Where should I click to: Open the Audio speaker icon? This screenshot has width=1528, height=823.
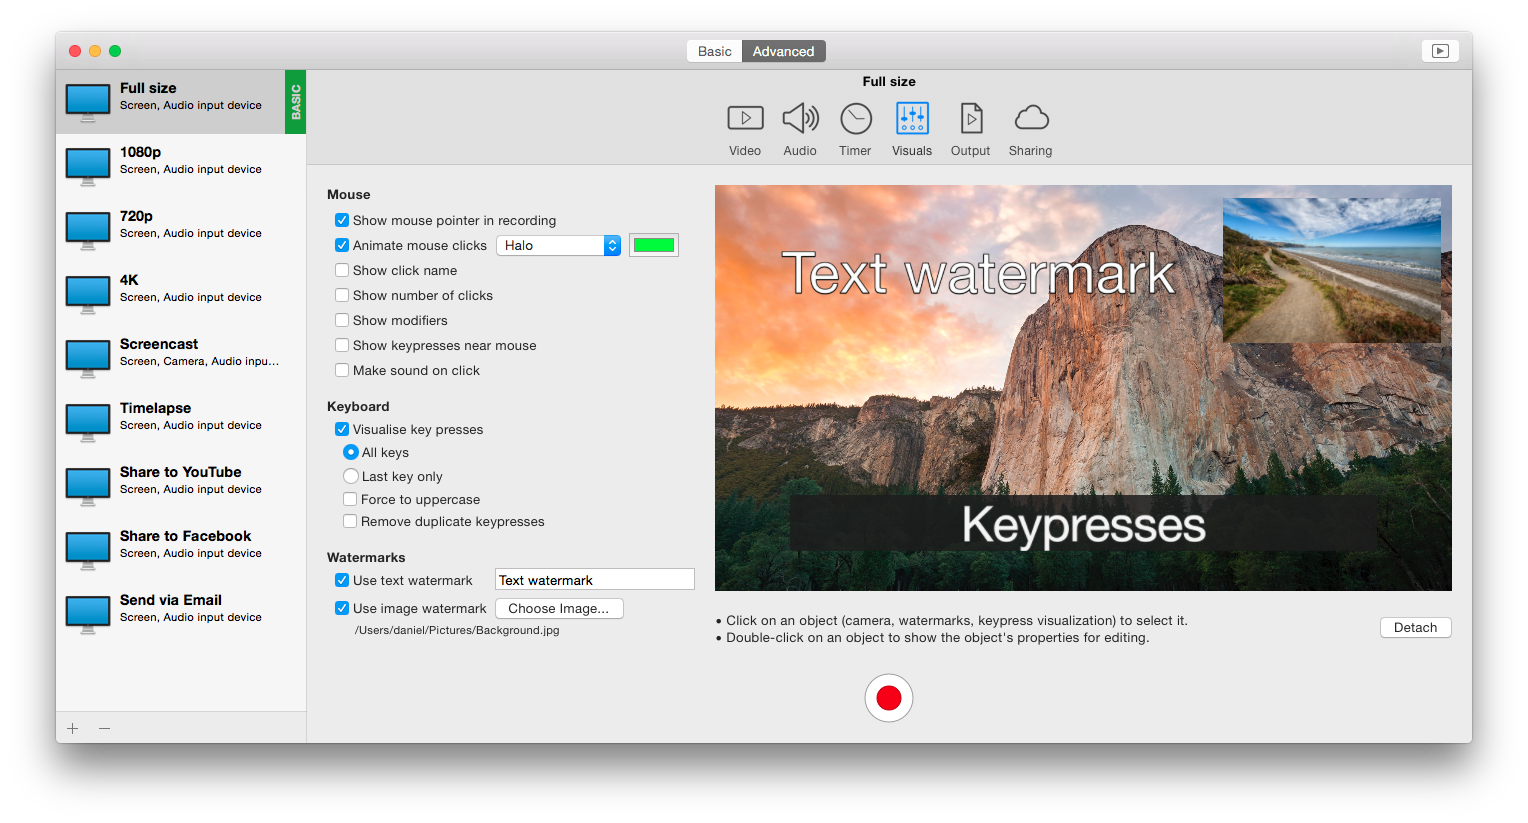(800, 119)
